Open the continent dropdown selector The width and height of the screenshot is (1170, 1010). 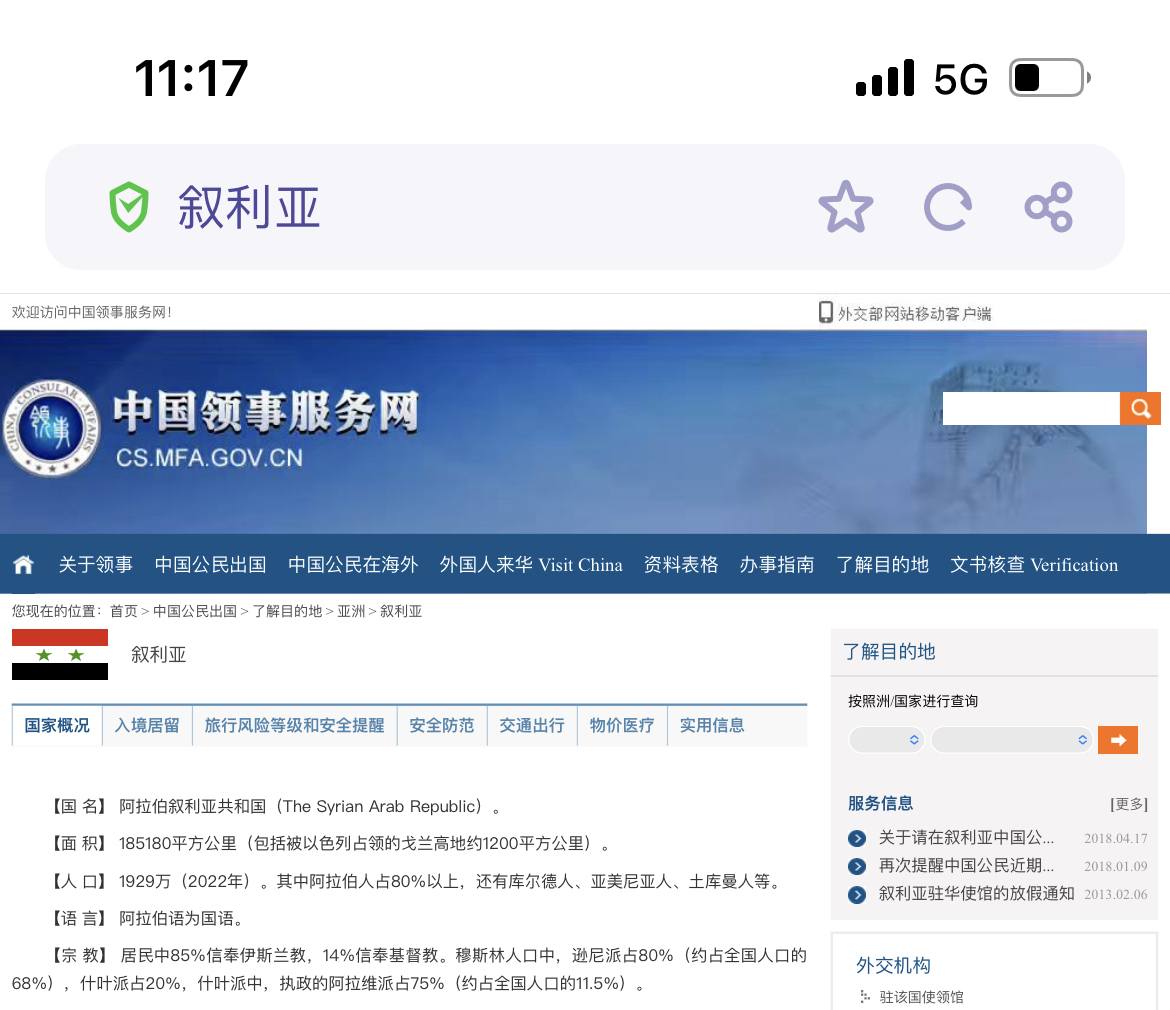(x=886, y=740)
